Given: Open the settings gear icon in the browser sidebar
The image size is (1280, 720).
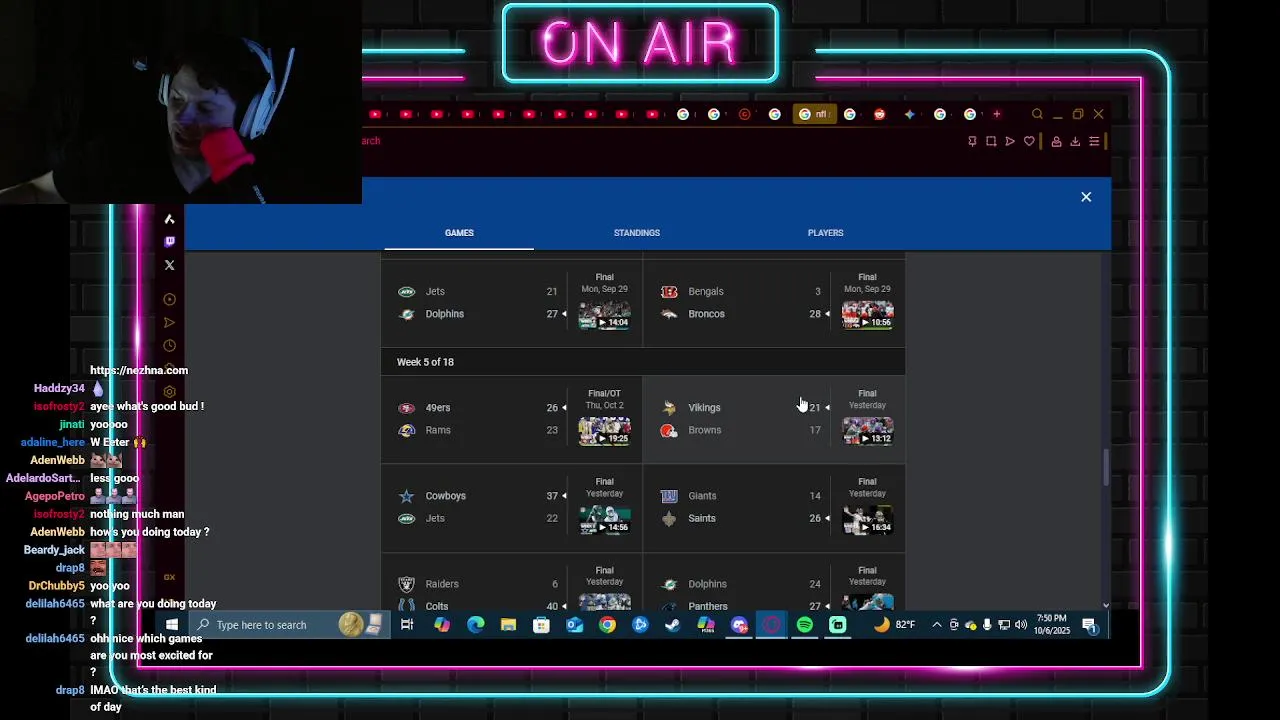Looking at the screenshot, I should click(169, 391).
